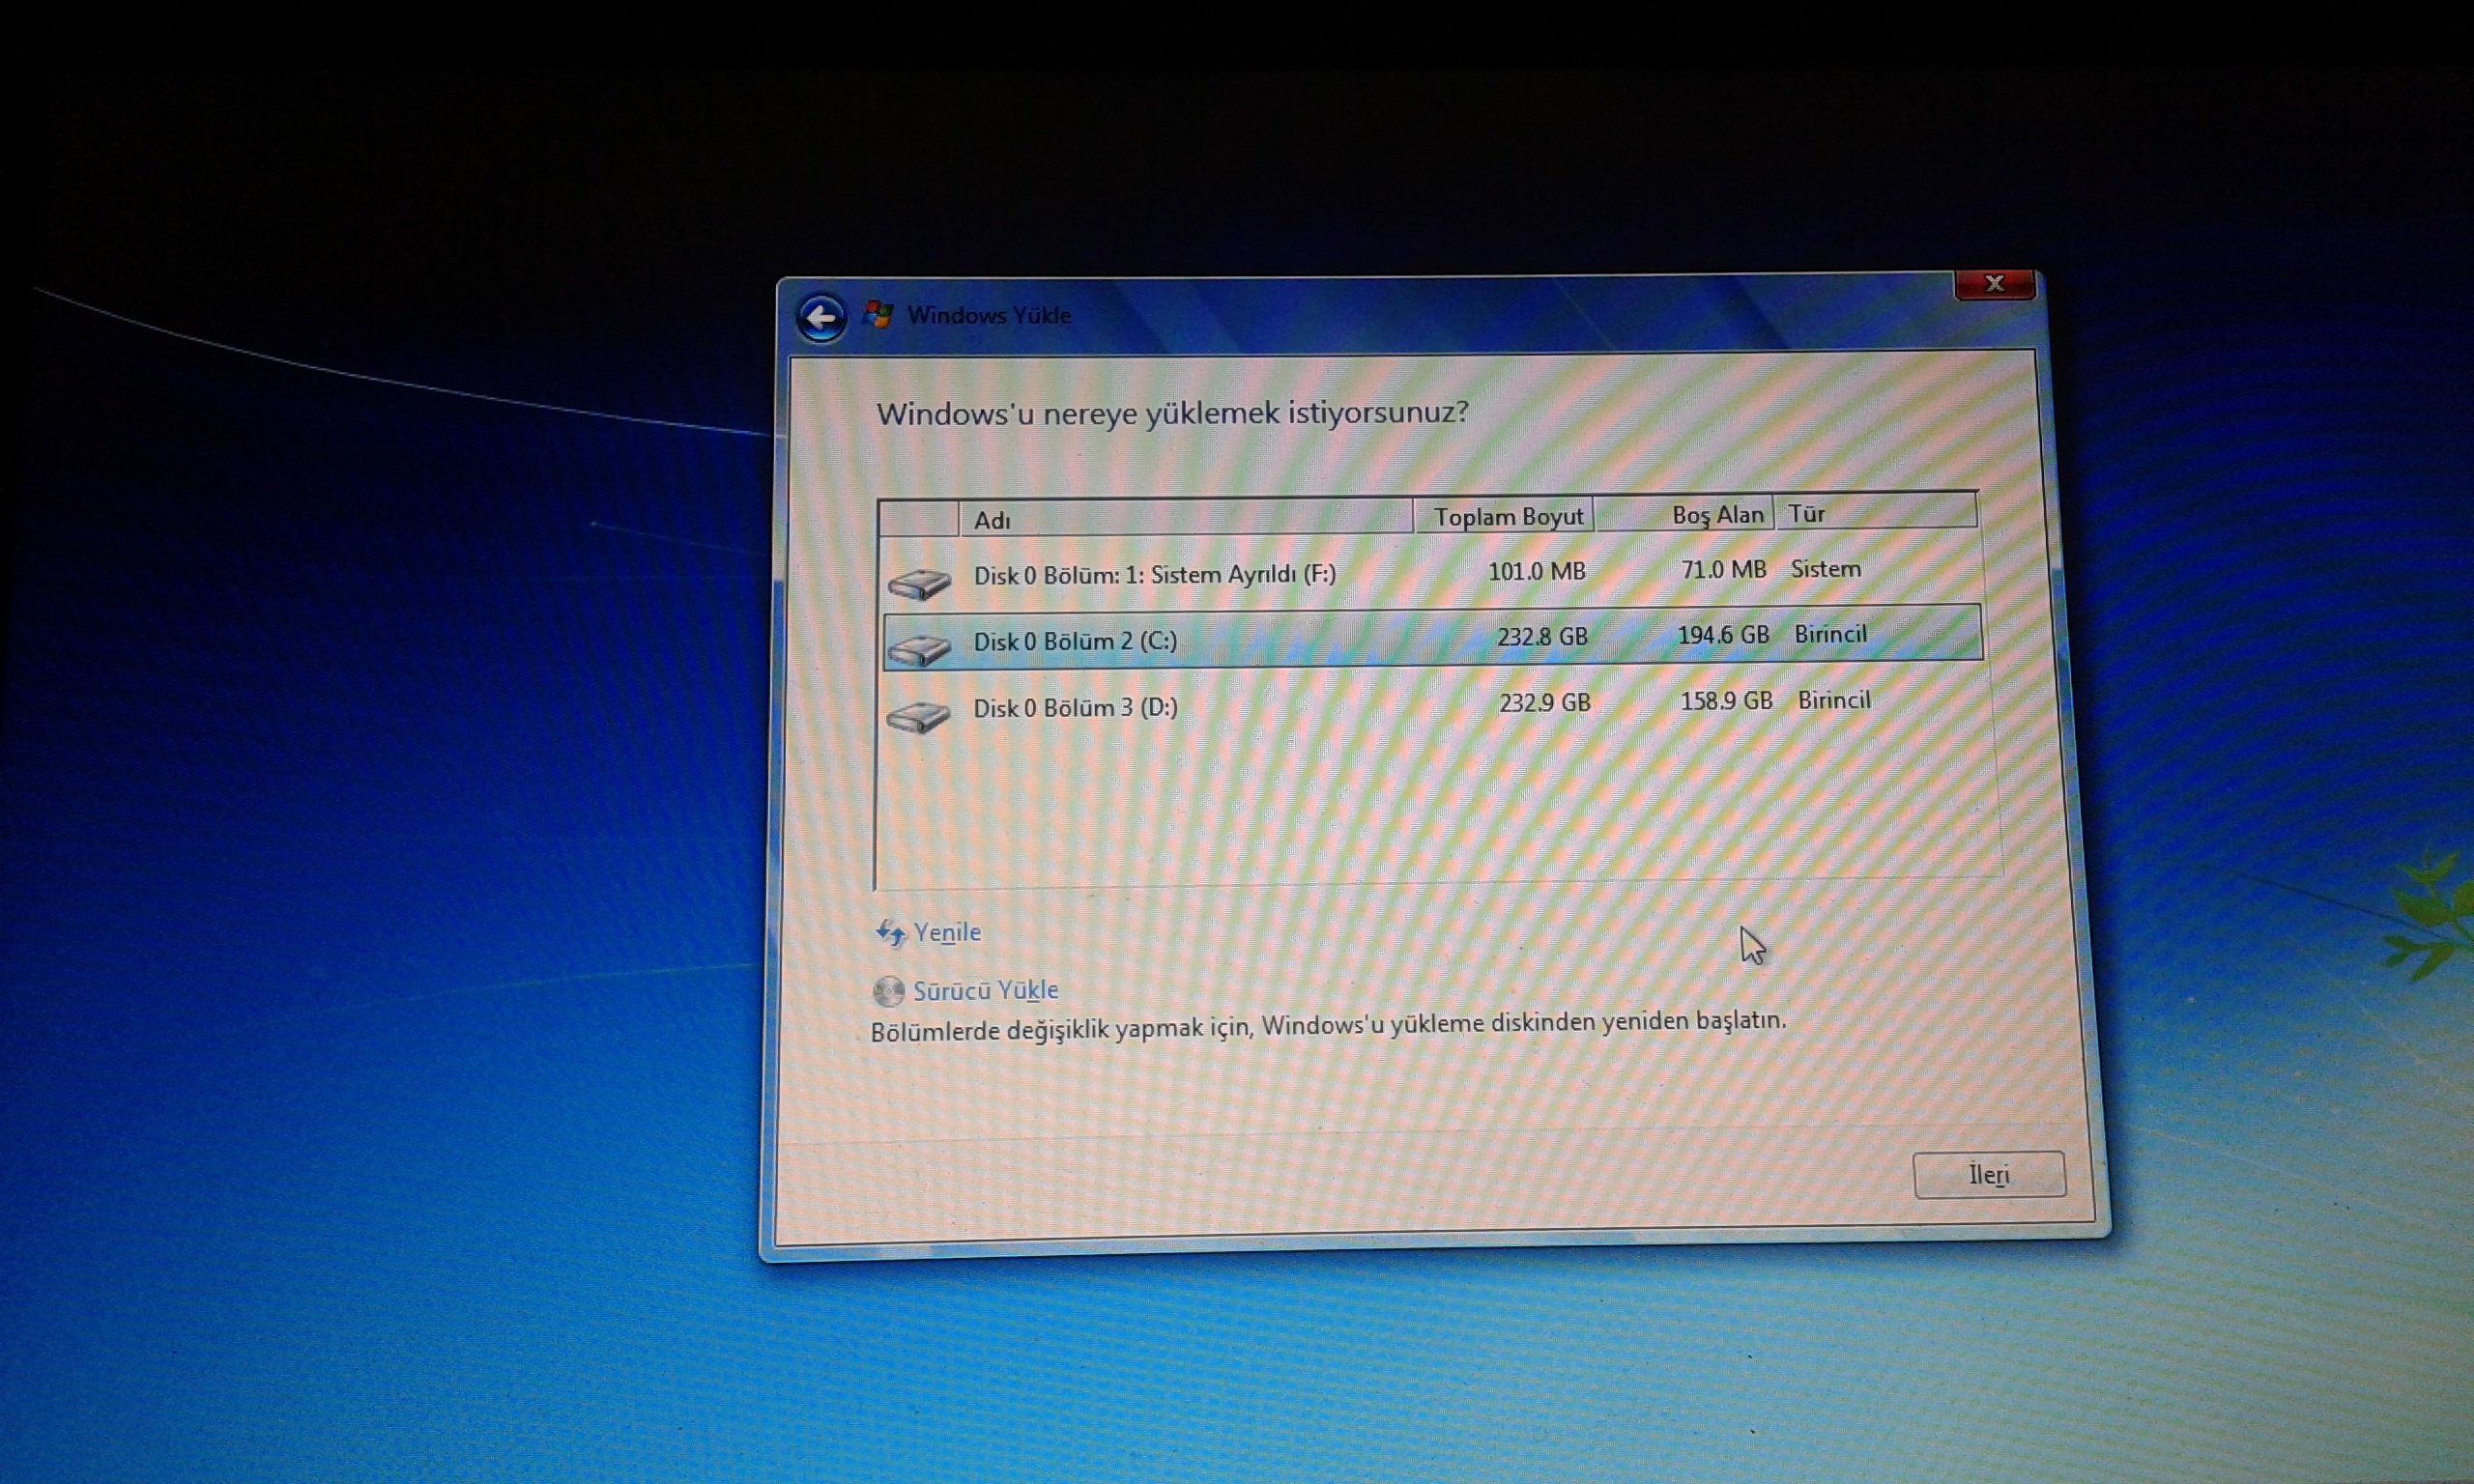Click the 71.0 MB free space value
The height and width of the screenshot is (1484, 2474).
pyautogui.click(x=1724, y=569)
